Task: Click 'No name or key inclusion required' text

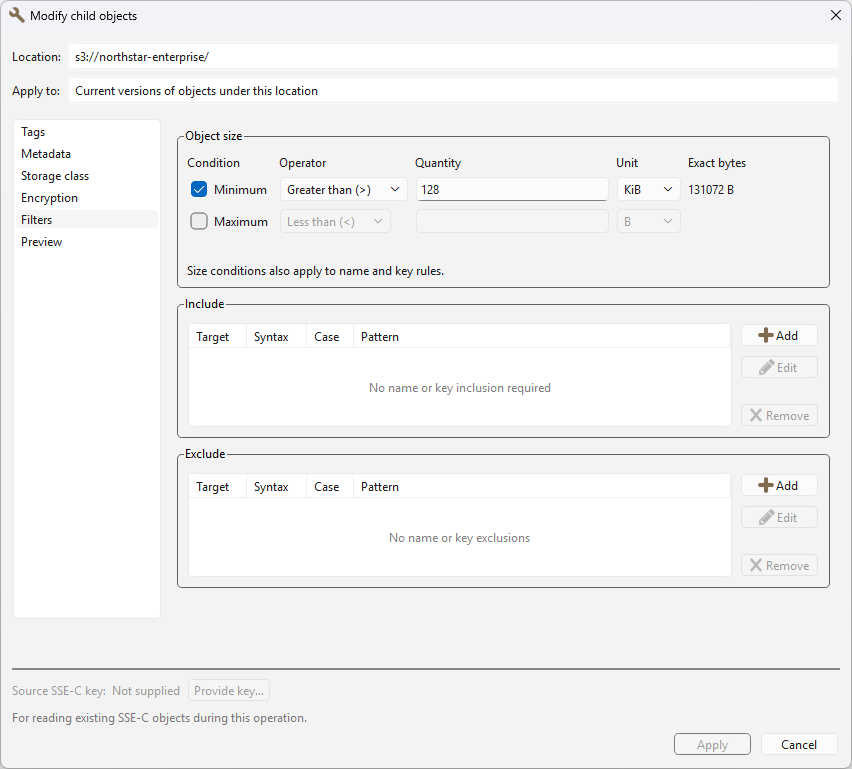Action: click(460, 388)
